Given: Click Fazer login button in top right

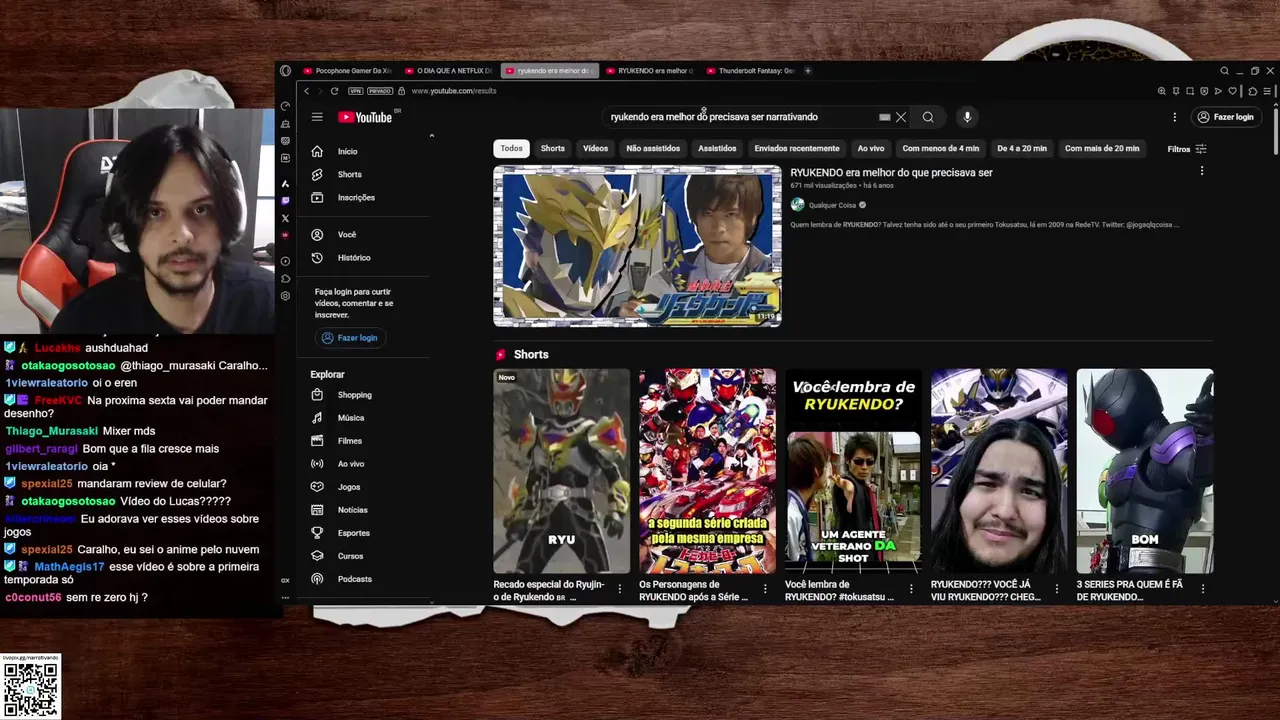Looking at the screenshot, I should (1225, 117).
